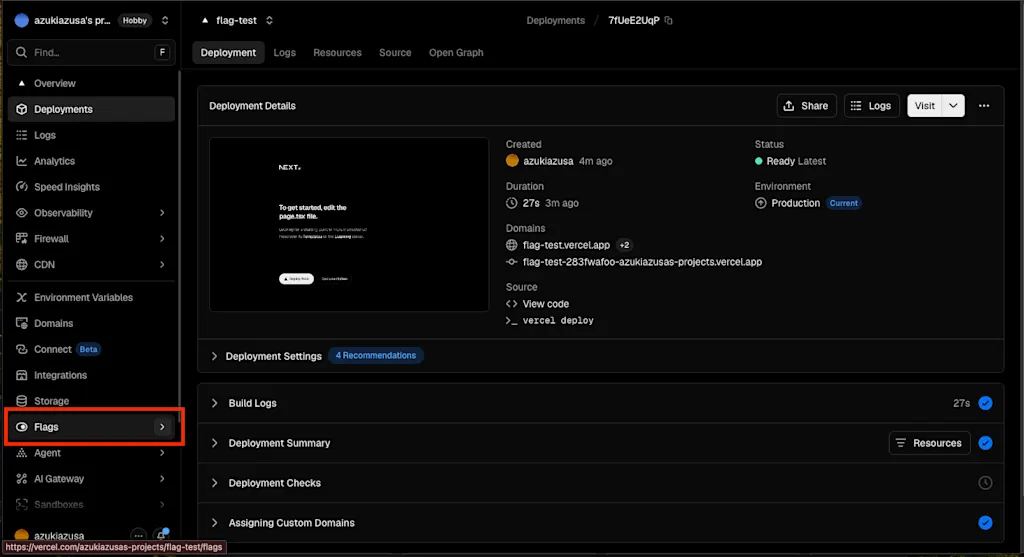Open the flag-test.vercel.app domain link
1024x557 pixels.
[x=566, y=245]
